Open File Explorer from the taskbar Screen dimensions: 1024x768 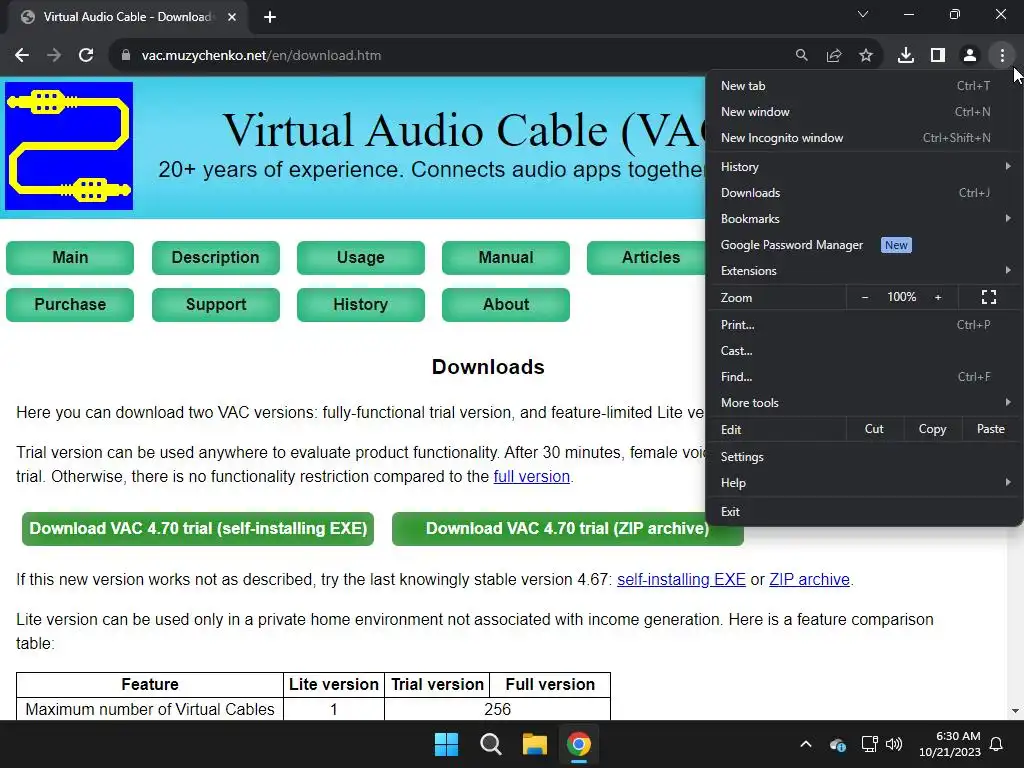click(534, 744)
